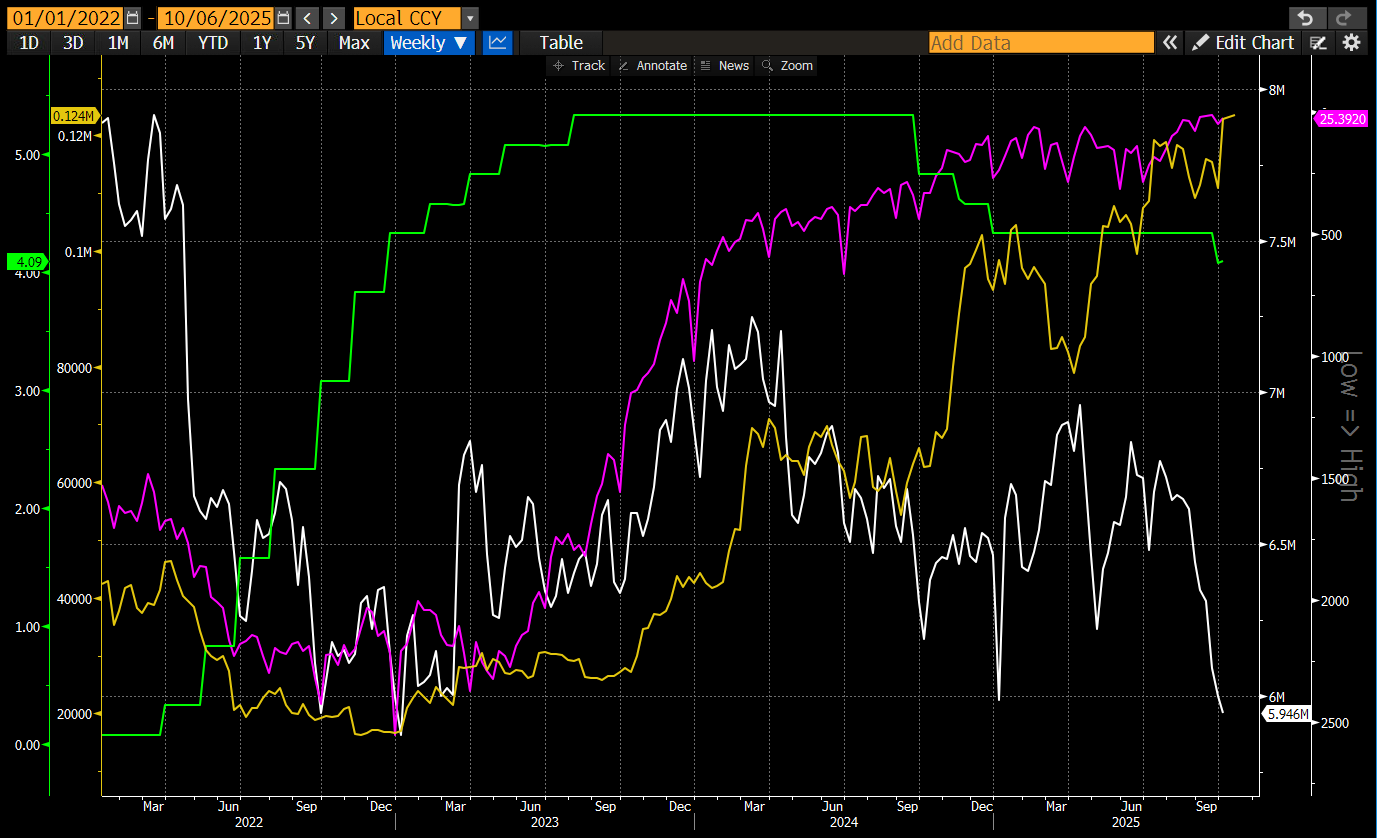Expand the Local CCY currency dropdown

(x=470, y=18)
